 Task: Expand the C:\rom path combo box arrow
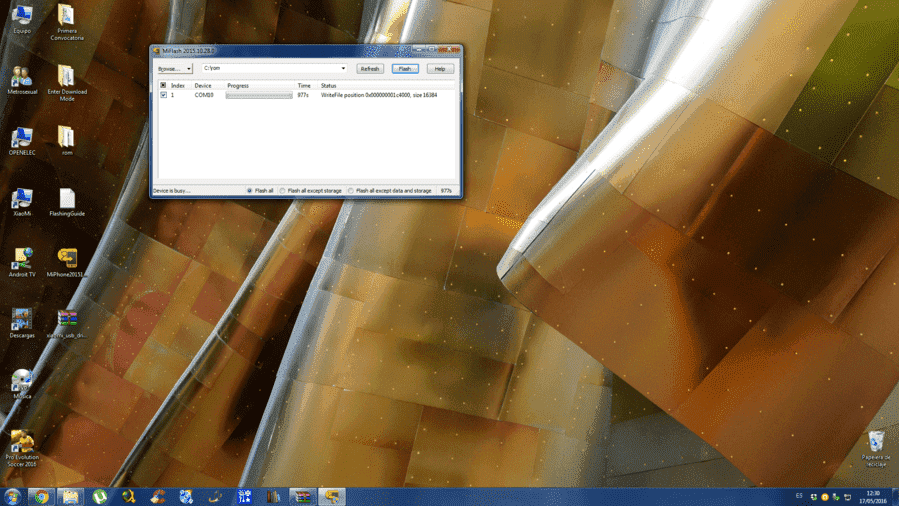coord(343,68)
